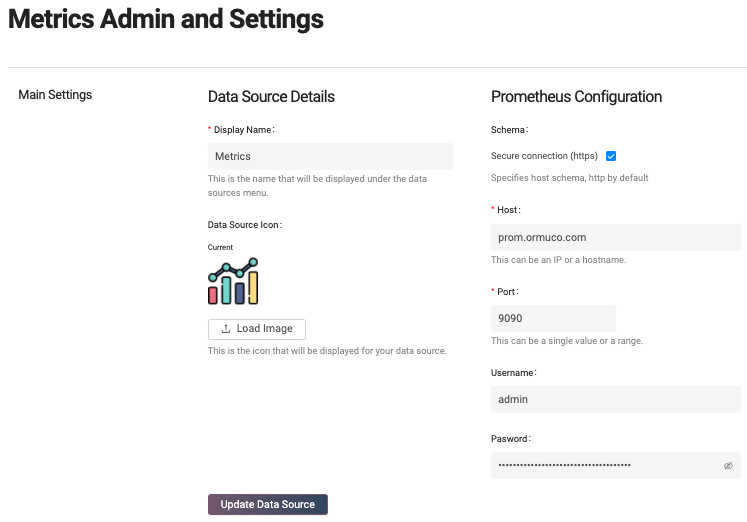Show the password with the eye icon
The height and width of the screenshot is (522, 747).
pos(728,466)
